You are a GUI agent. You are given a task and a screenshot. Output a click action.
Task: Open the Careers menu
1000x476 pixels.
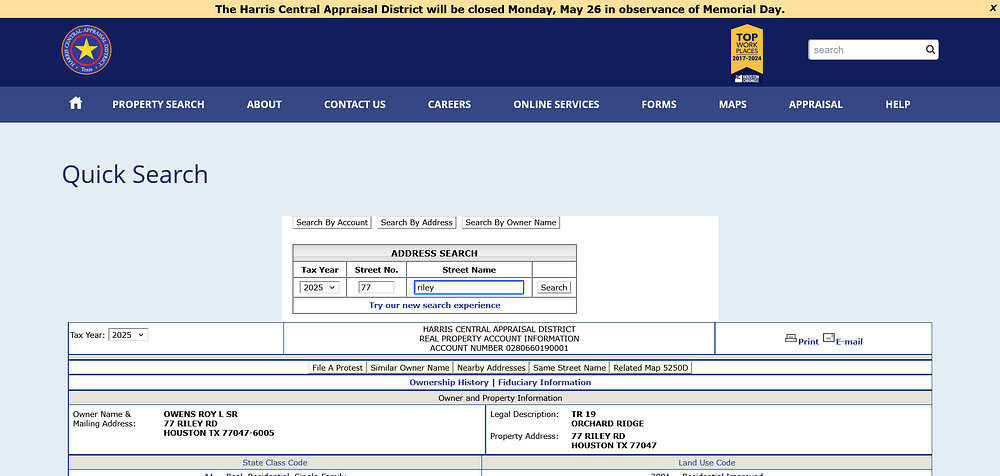pos(450,105)
